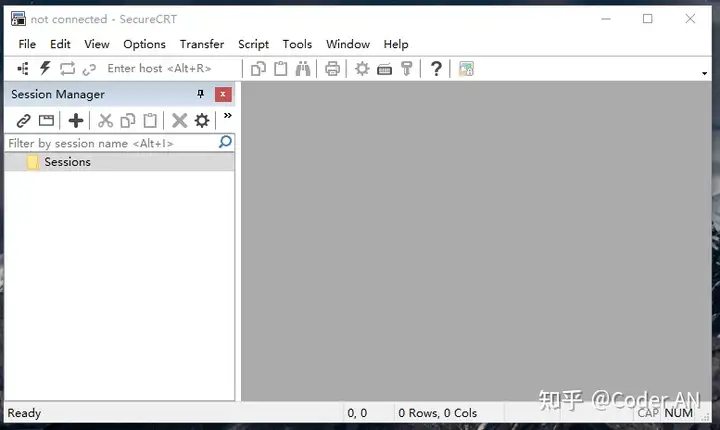Click Cut scissors icon in Session Manager
Viewport: 720px width, 430px height.
coord(105,121)
